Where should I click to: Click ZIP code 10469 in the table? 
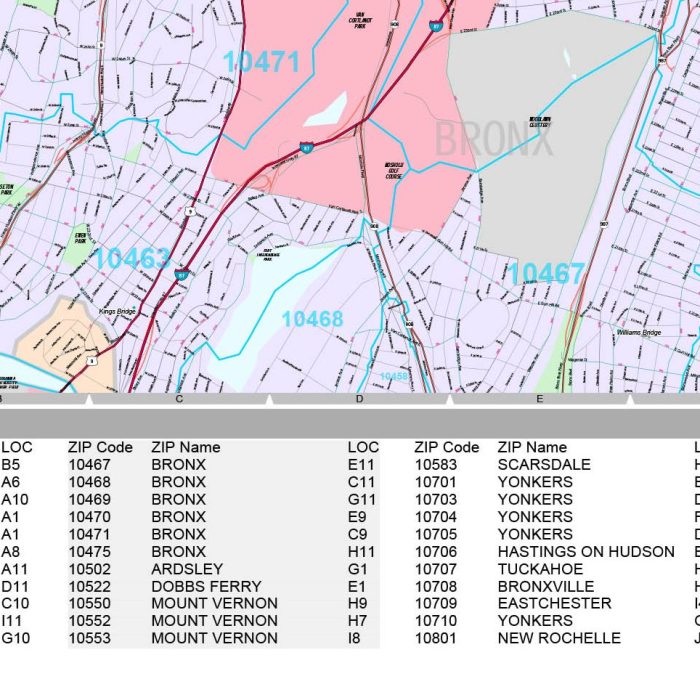pyautogui.click(x=89, y=500)
